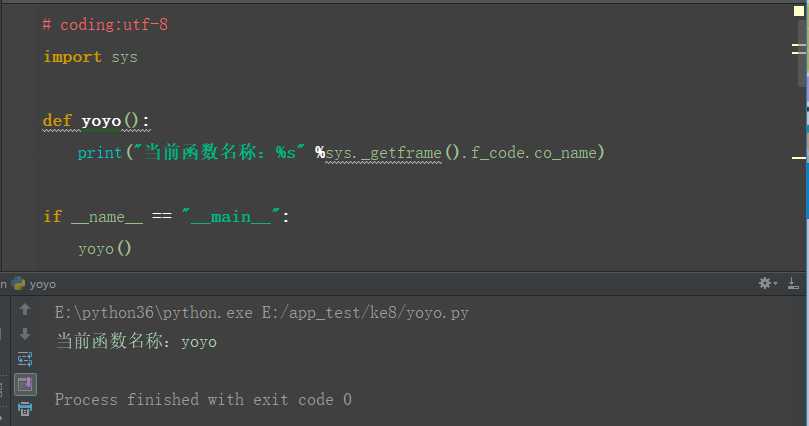Toggle soft-wrap in the Run console

click(25, 359)
